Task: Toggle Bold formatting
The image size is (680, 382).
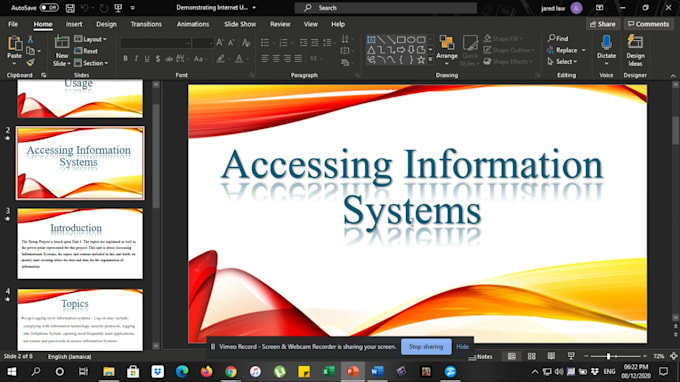Action: (125, 59)
